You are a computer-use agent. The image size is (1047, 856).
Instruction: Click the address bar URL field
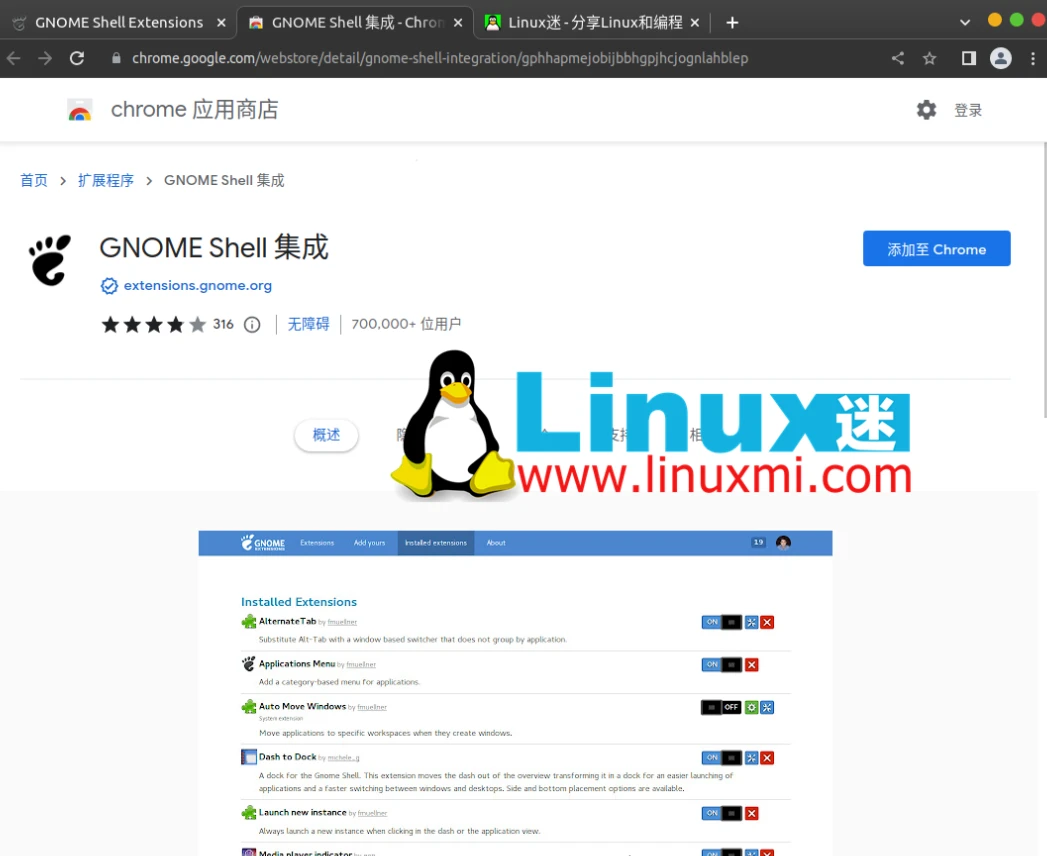439,59
